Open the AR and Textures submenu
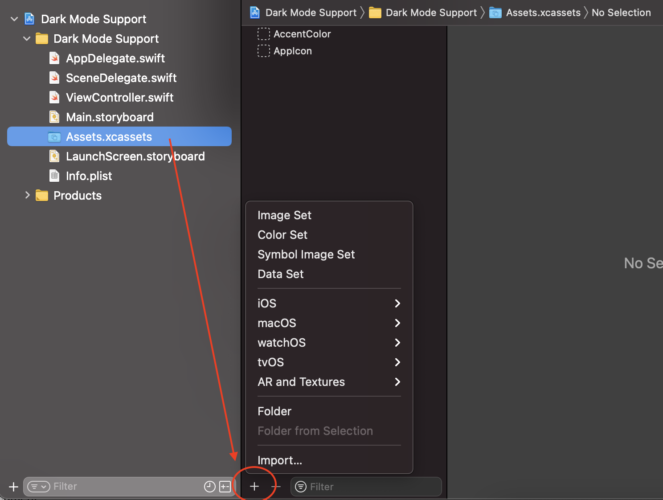This screenshot has width=663, height=500. coord(329,382)
